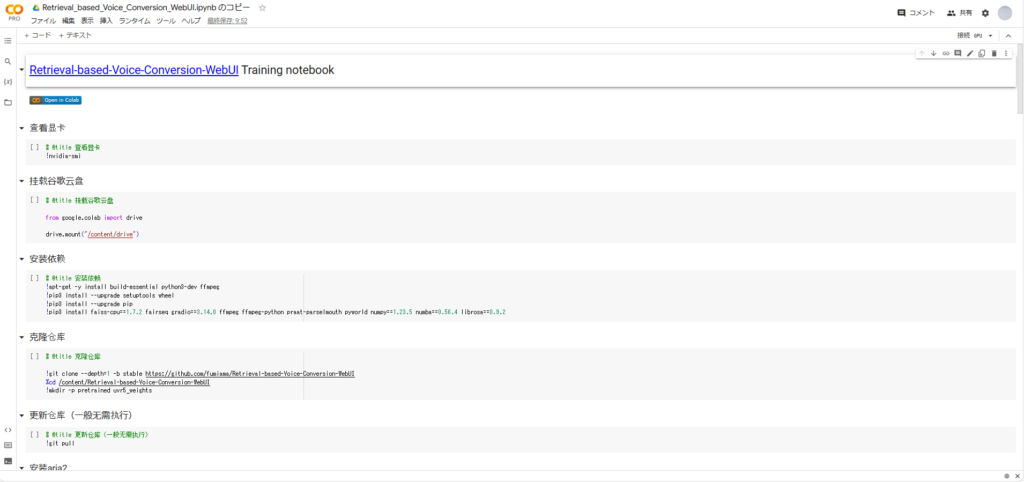Click the status dot icon in bottom bar
Screen dimensions: 1024x482
click(x=1006, y=476)
